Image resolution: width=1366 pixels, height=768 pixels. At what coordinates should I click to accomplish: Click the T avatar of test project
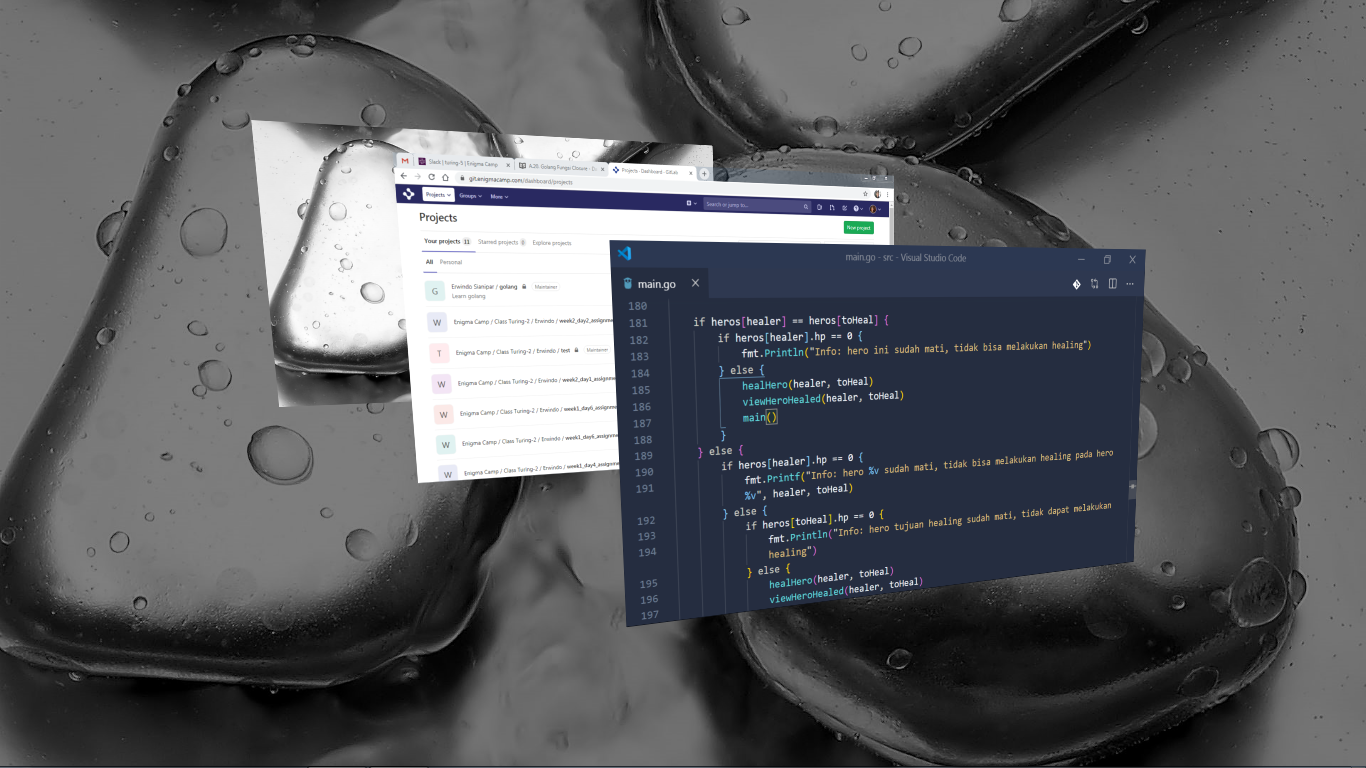point(439,353)
